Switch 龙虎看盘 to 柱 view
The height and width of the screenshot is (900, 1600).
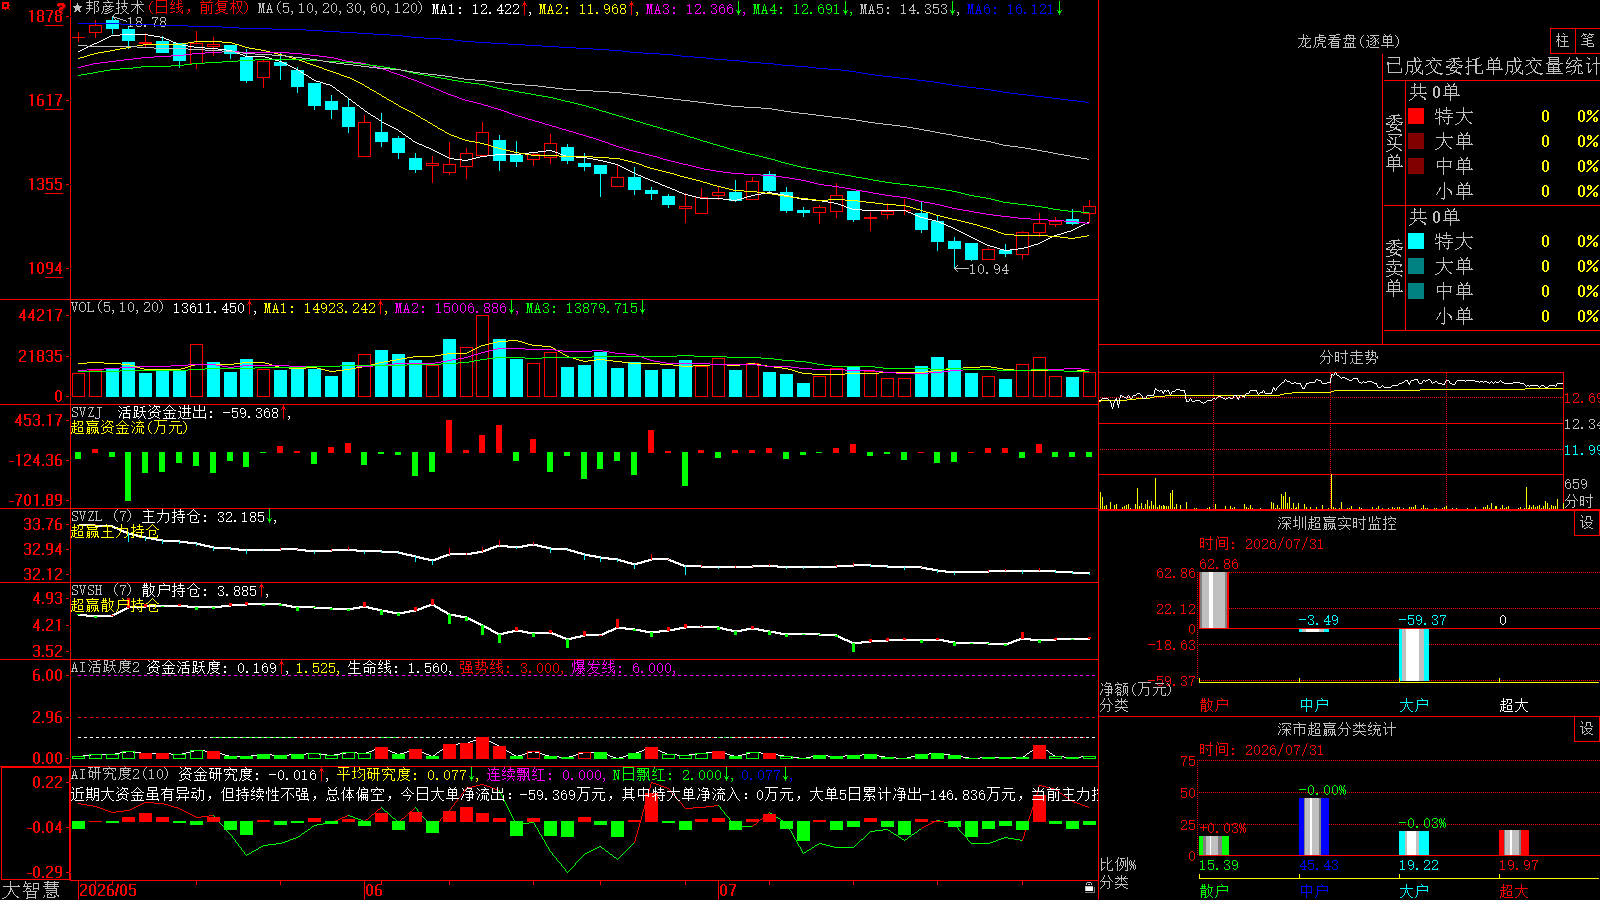click(1562, 40)
